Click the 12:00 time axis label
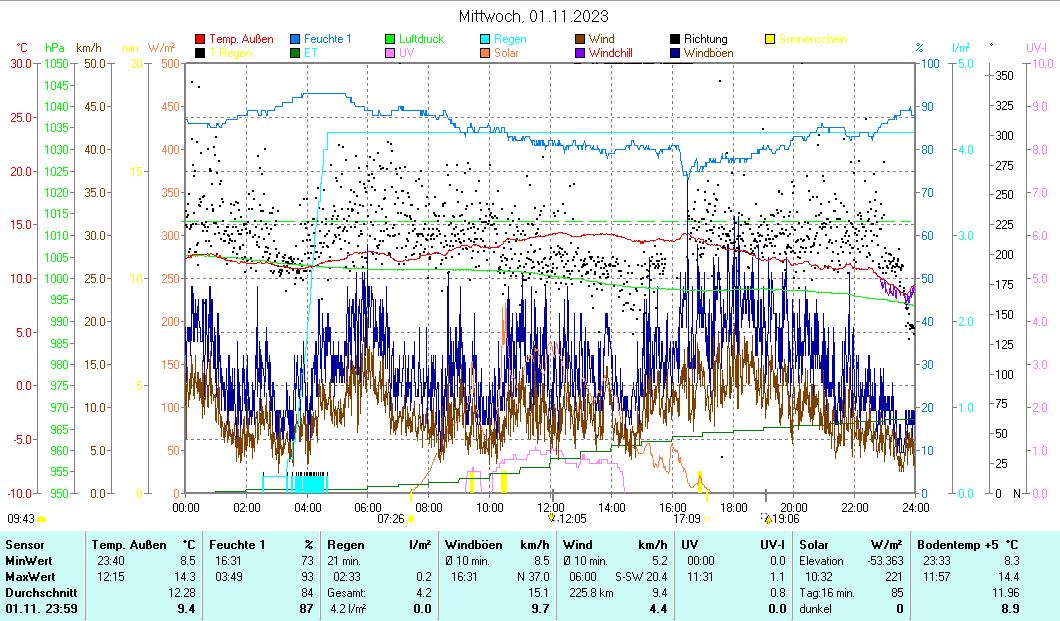Image resolution: width=1060 pixels, height=621 pixels. pos(551,507)
